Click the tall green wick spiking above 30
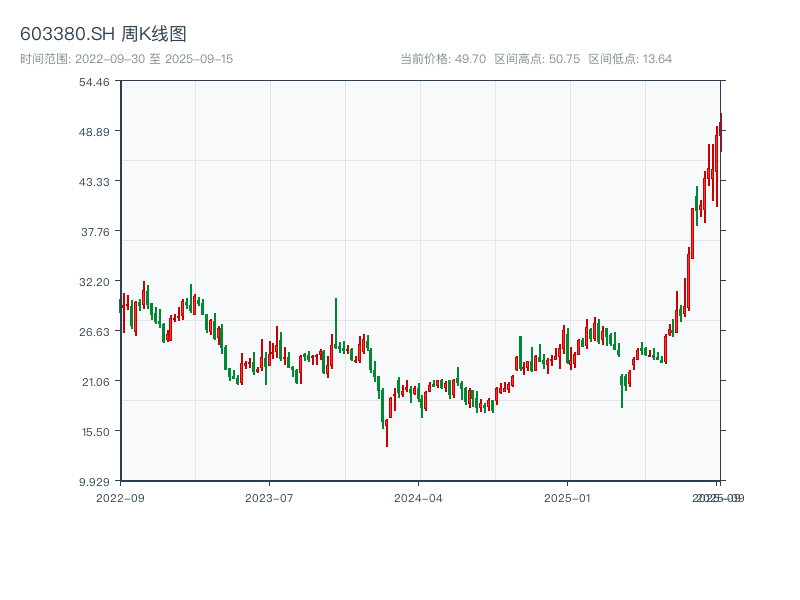 [336, 312]
